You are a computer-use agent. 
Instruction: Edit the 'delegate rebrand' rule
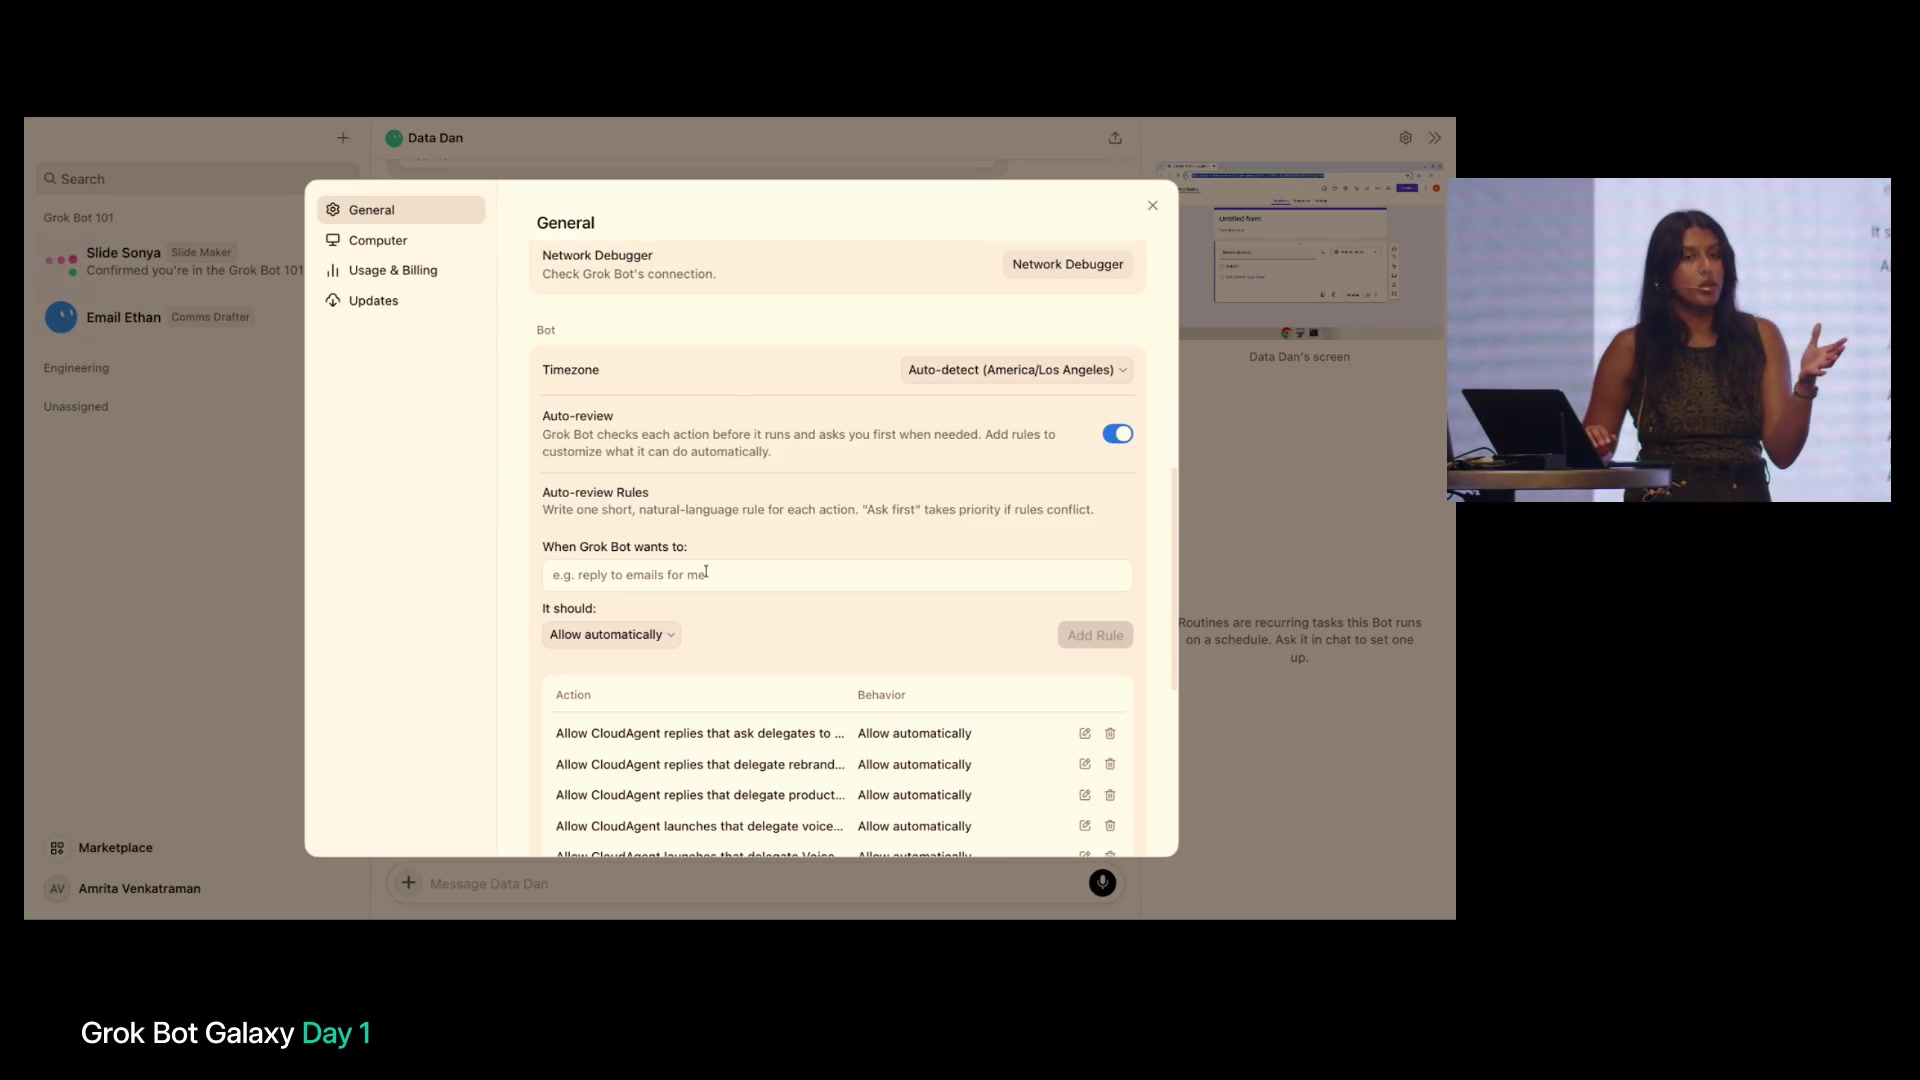point(1085,764)
